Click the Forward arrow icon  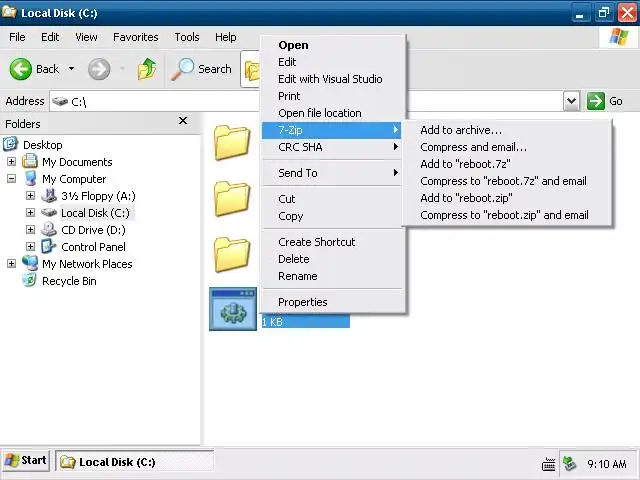pyautogui.click(x=99, y=69)
